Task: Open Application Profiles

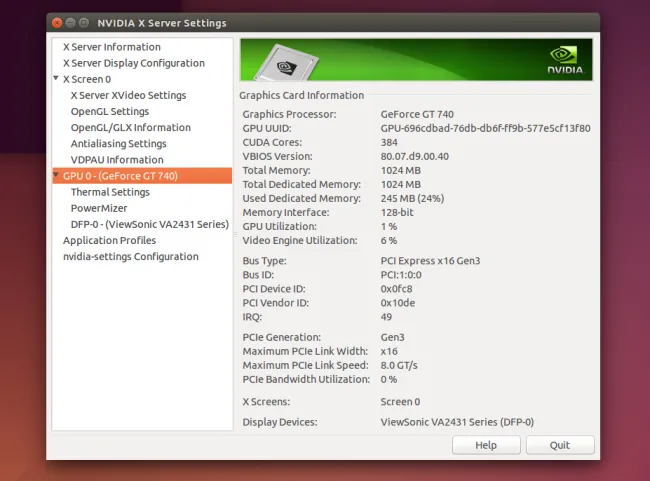Action: pyautogui.click(x=109, y=240)
